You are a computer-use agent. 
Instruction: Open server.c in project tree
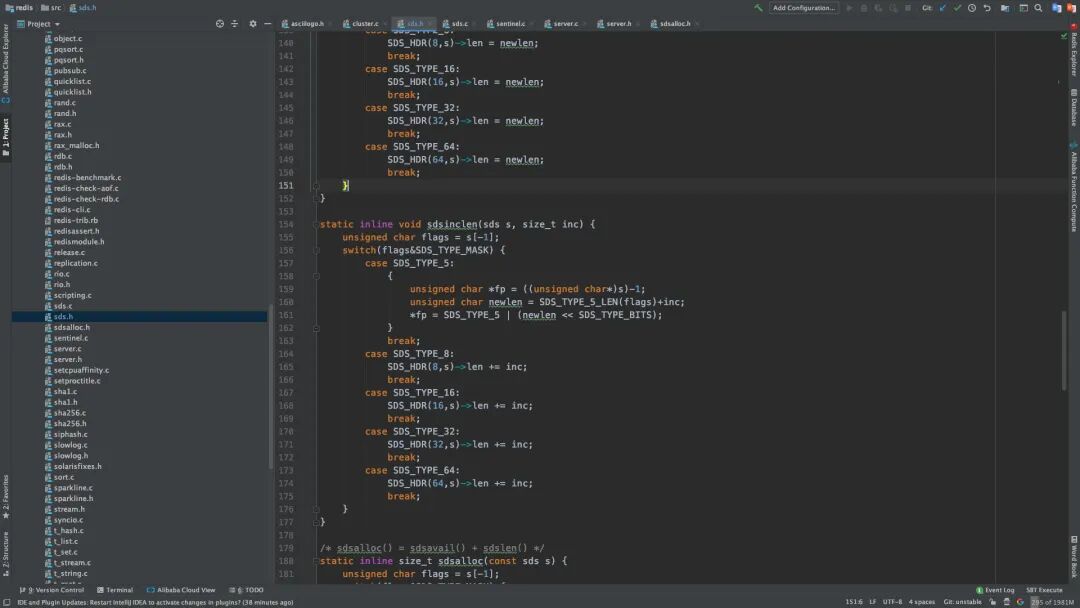pyautogui.click(x=68, y=349)
